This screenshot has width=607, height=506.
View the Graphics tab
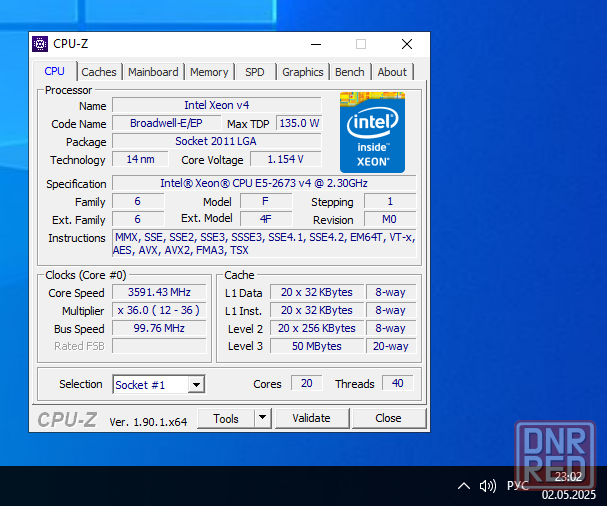pyautogui.click(x=303, y=72)
